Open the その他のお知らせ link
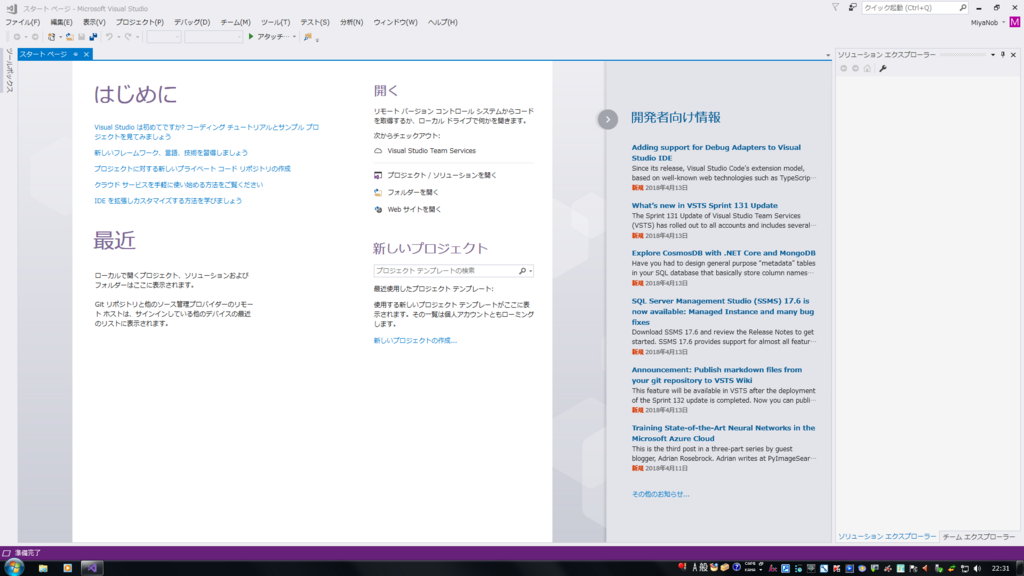 660,494
